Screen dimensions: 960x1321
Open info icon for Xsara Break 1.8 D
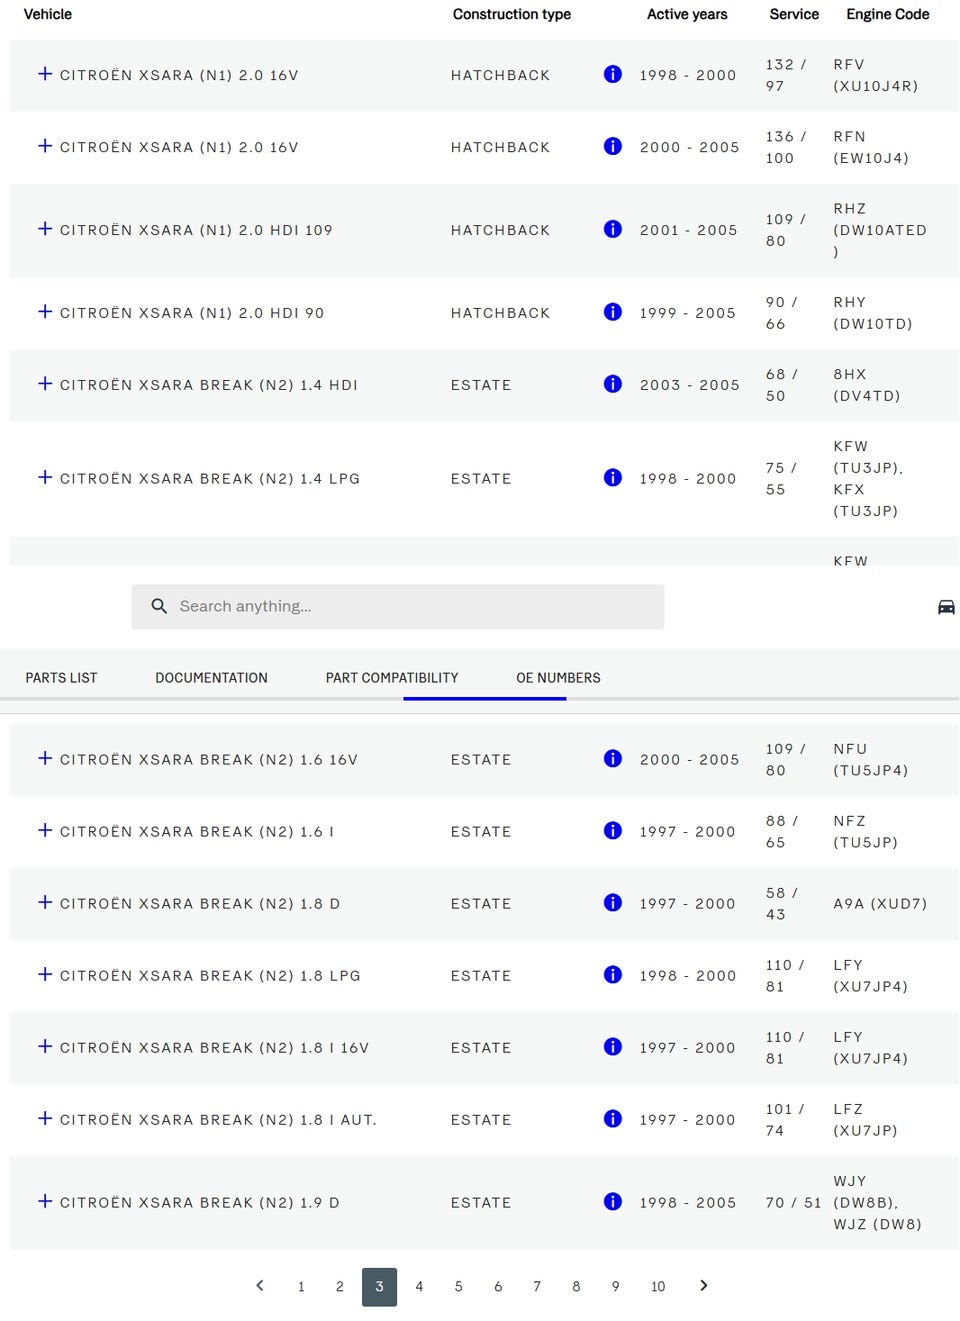[x=613, y=903]
